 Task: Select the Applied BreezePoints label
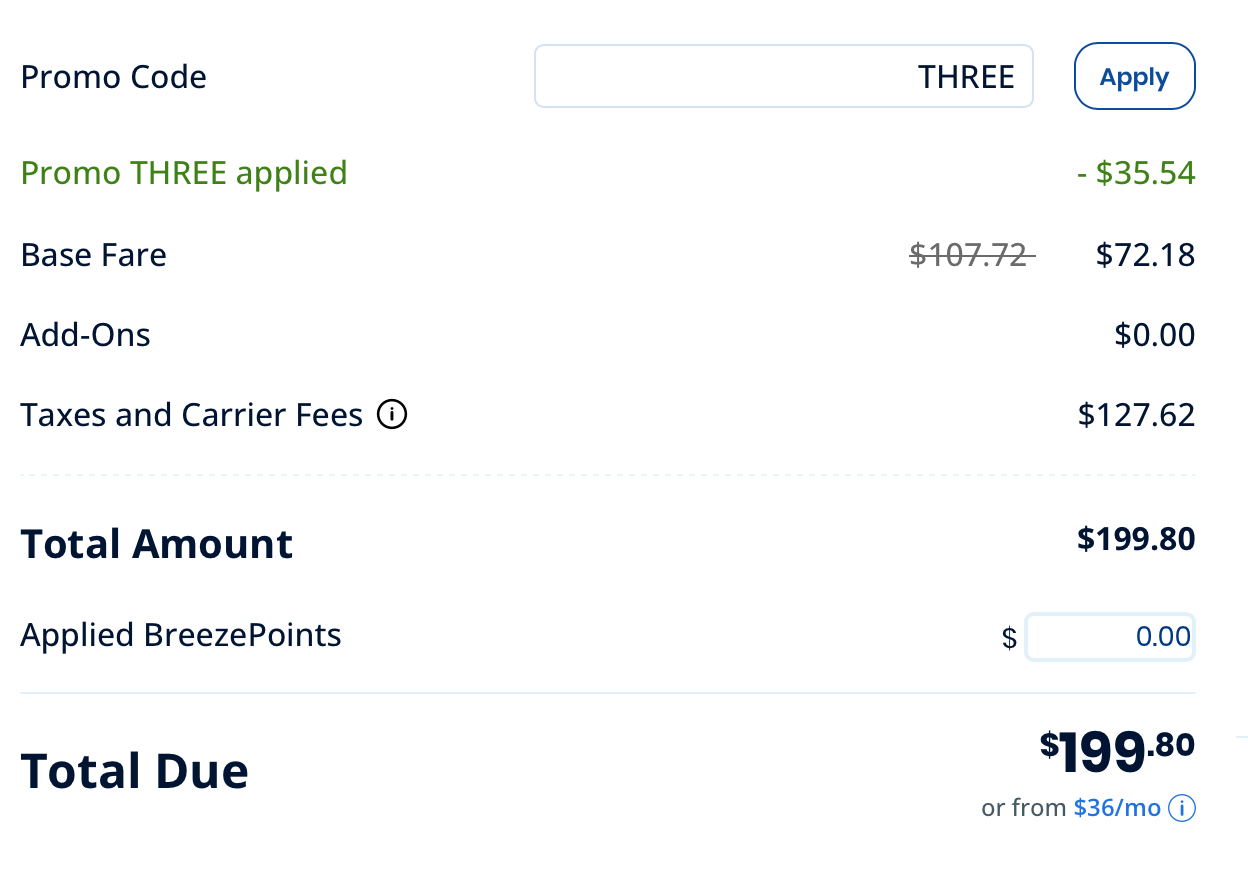tap(181, 635)
